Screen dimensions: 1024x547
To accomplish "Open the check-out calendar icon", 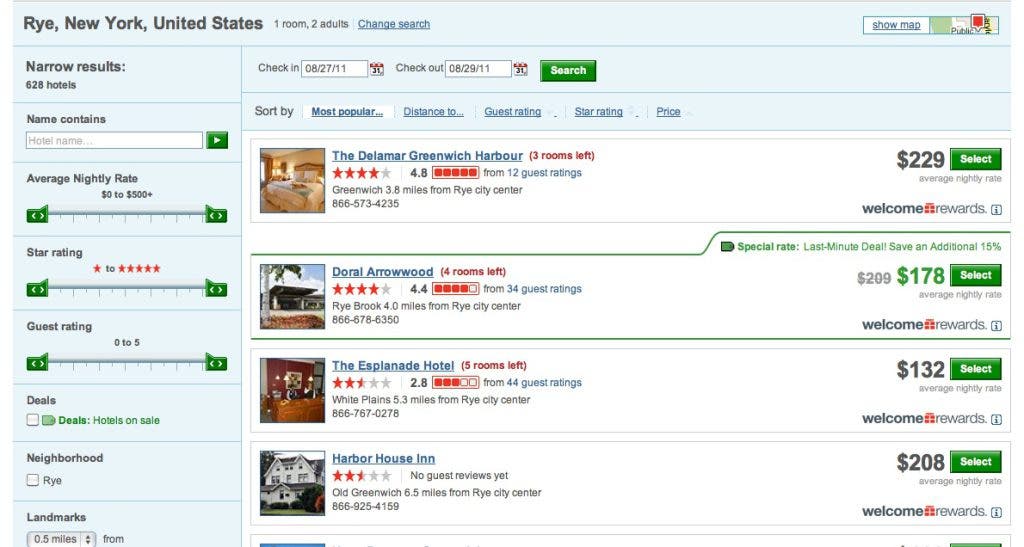I will [520, 69].
